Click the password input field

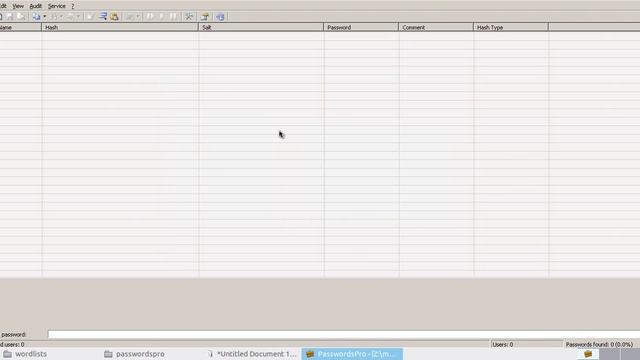(x=344, y=334)
